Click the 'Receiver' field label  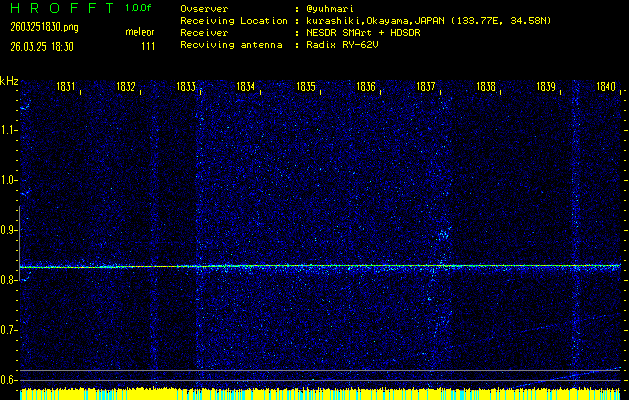(204, 33)
